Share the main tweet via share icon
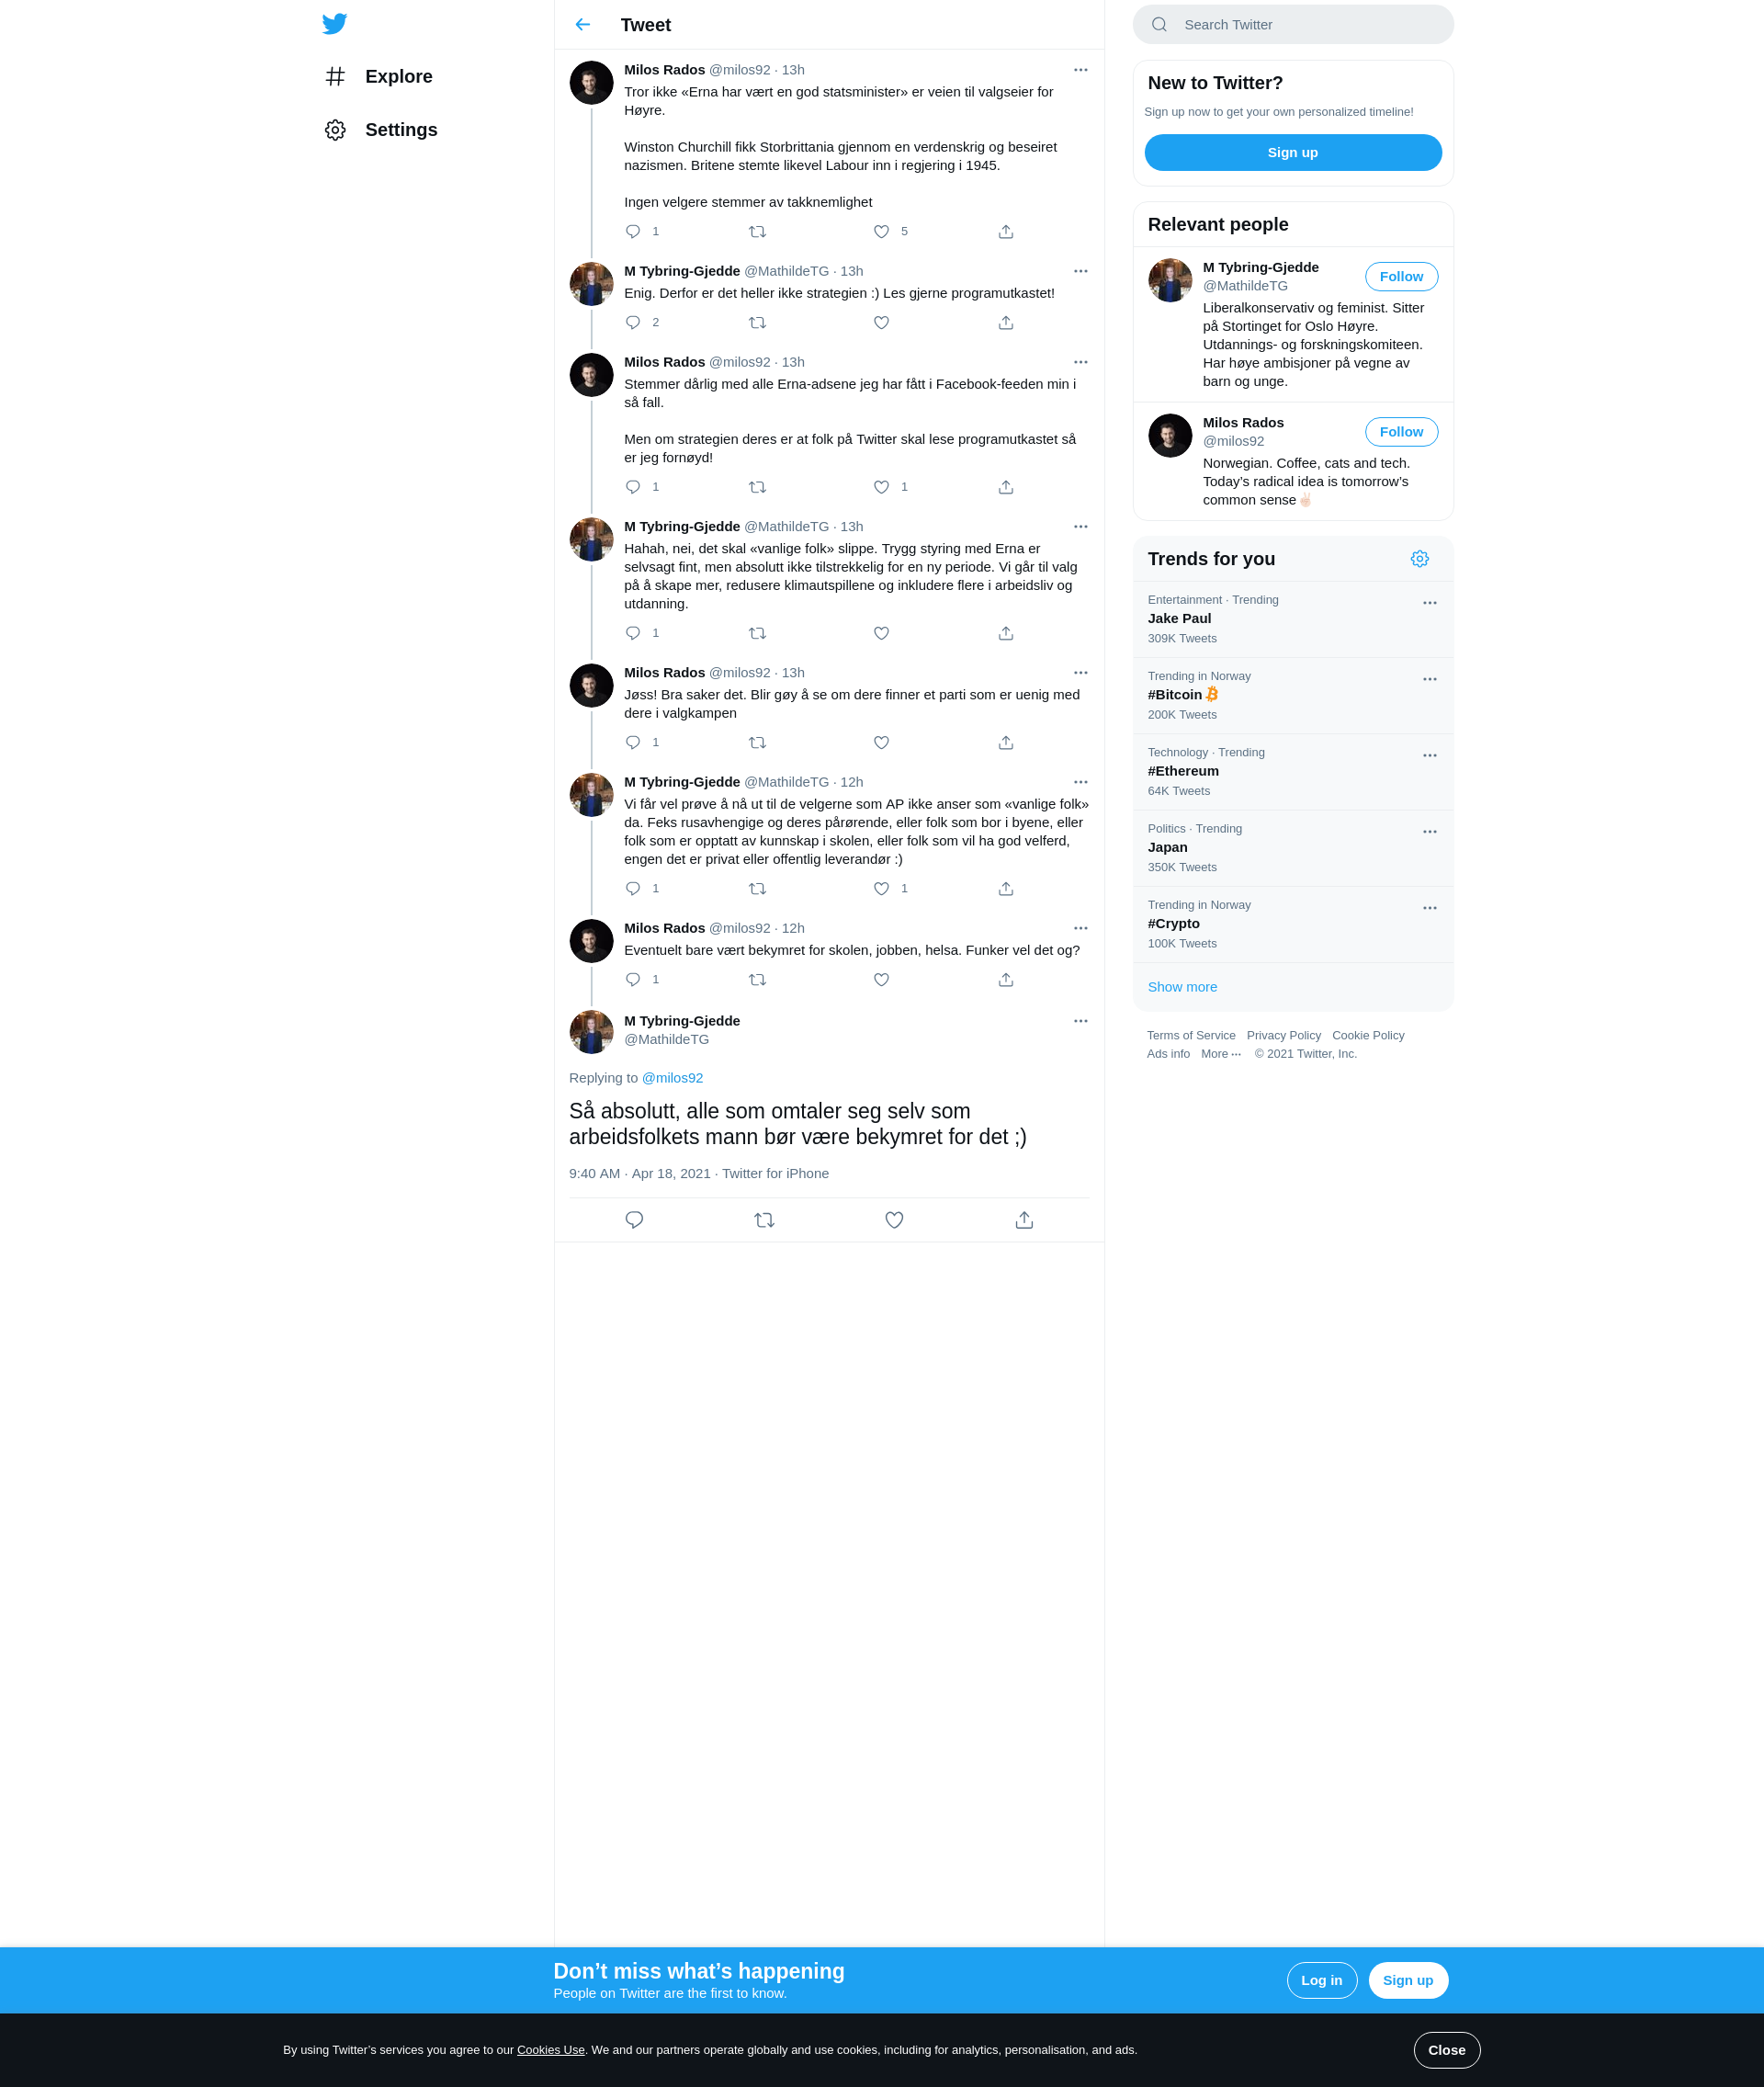The width and height of the screenshot is (1764, 2087). pyautogui.click(x=1024, y=1220)
